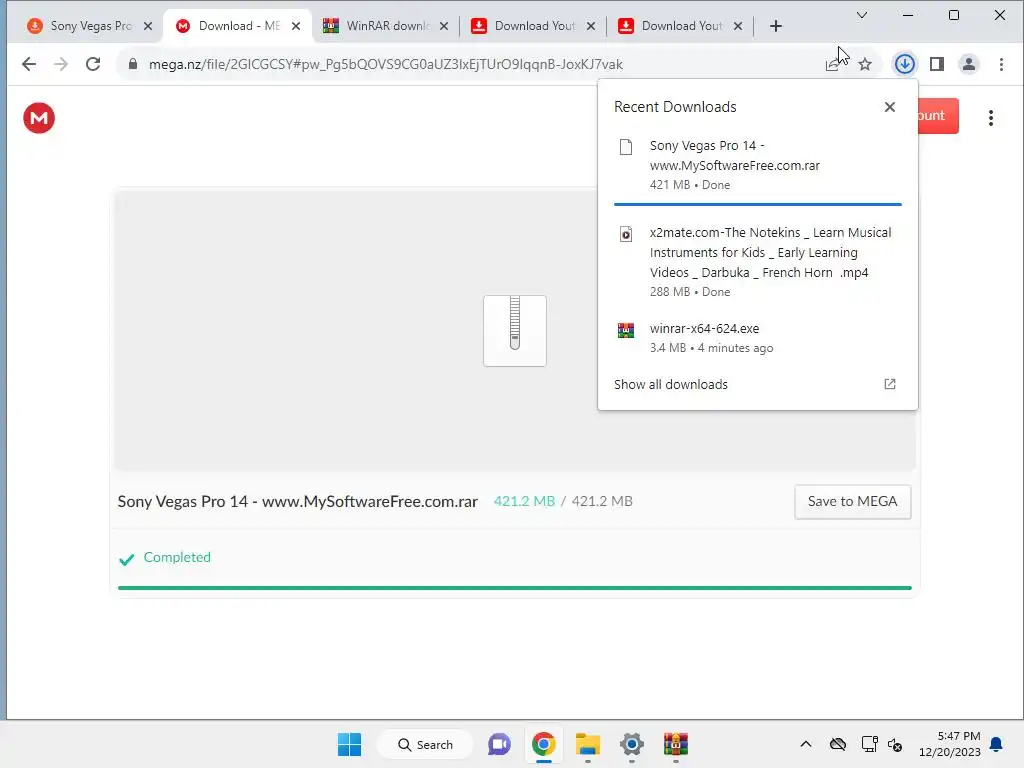Image resolution: width=1024 pixels, height=768 pixels.
Task: Click the Save to MEGA button
Action: click(852, 502)
